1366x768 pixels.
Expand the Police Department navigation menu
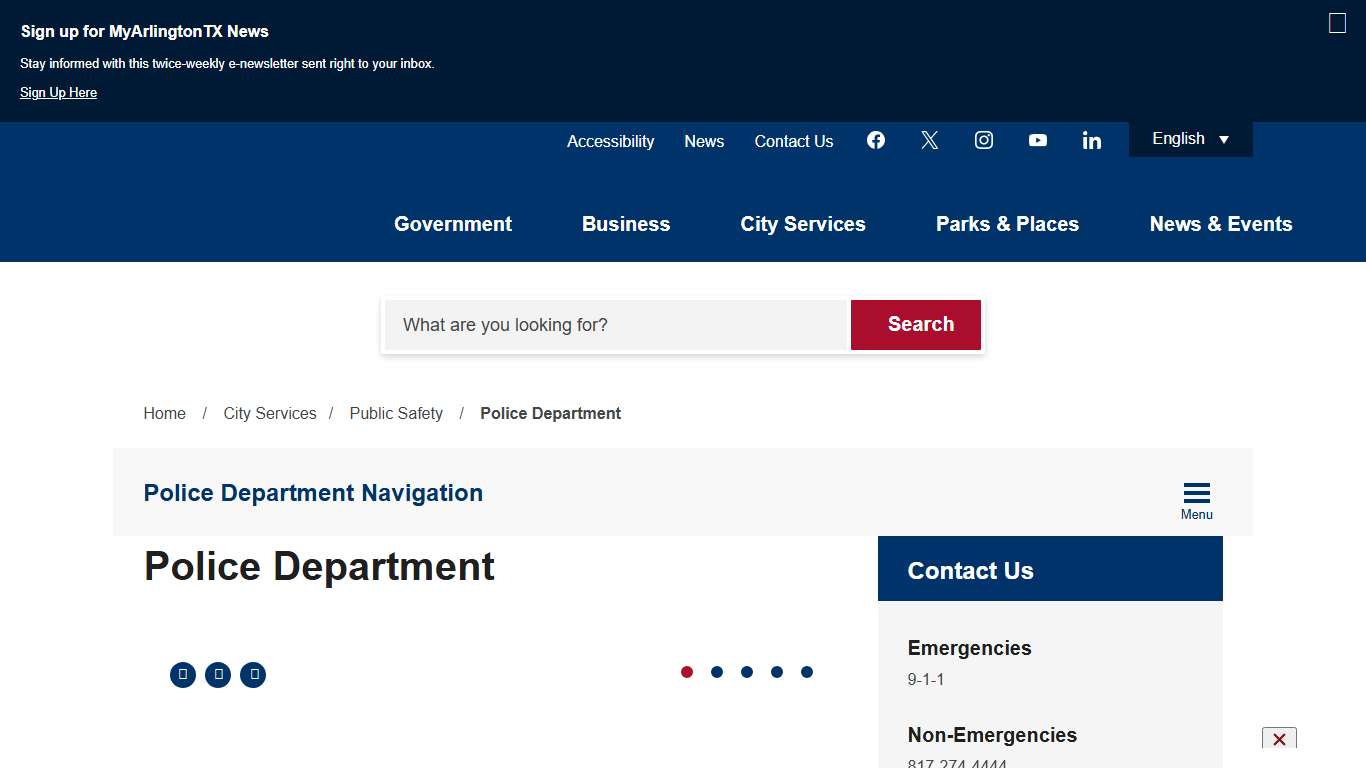pos(1196,499)
